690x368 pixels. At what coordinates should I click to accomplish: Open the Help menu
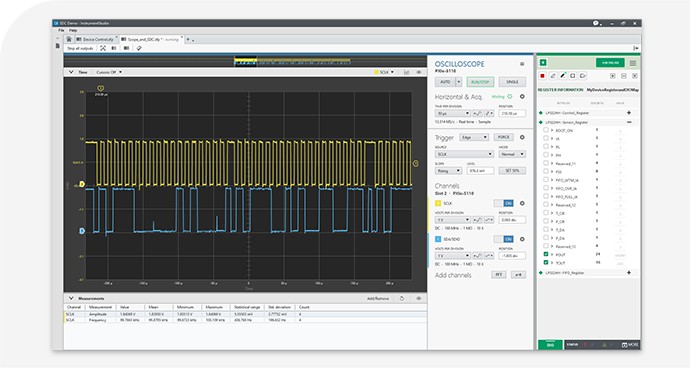[73, 30]
